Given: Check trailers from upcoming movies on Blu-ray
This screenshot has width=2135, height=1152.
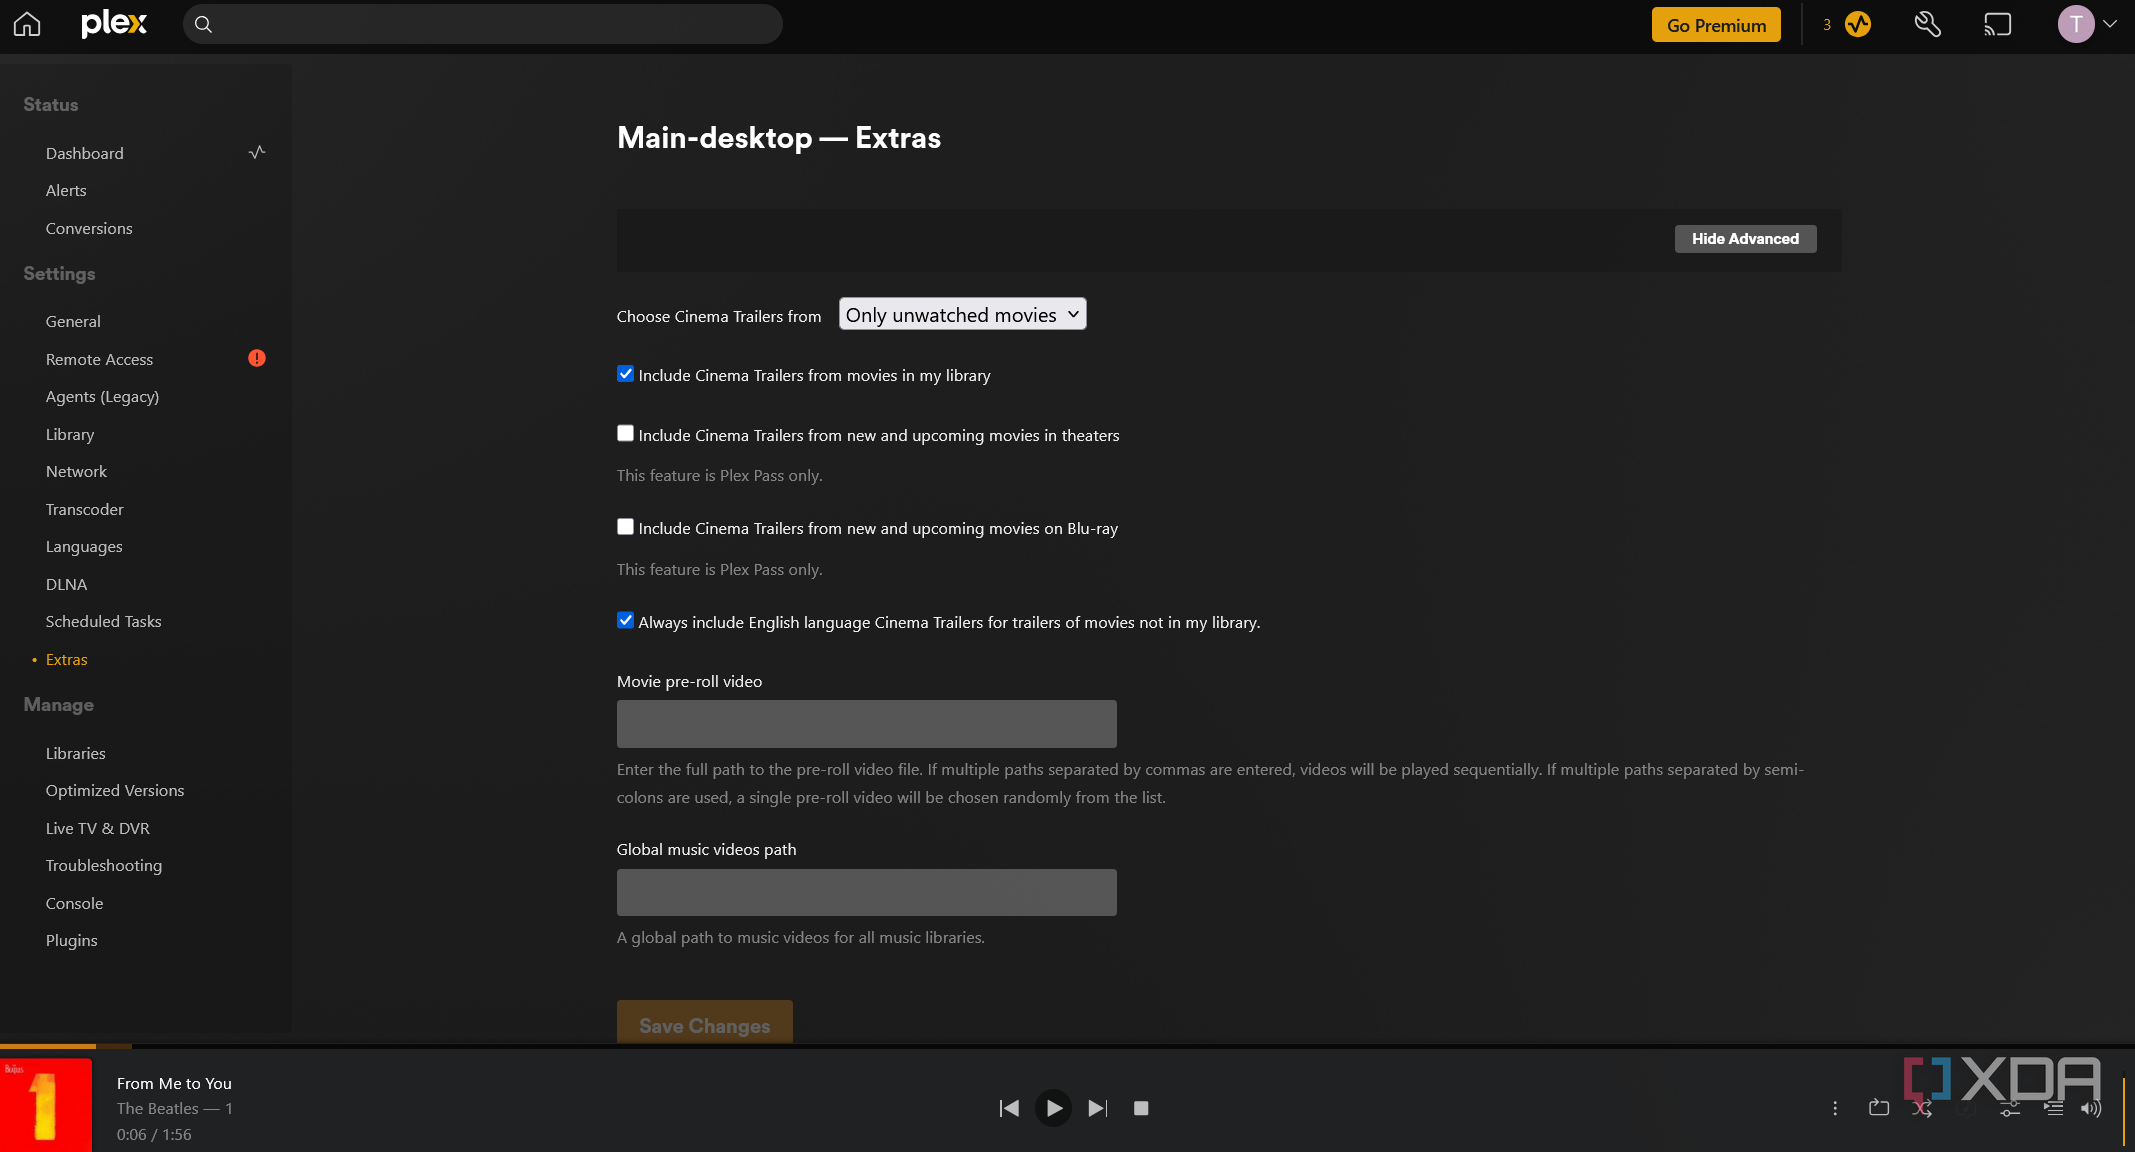Looking at the screenshot, I should [625, 527].
